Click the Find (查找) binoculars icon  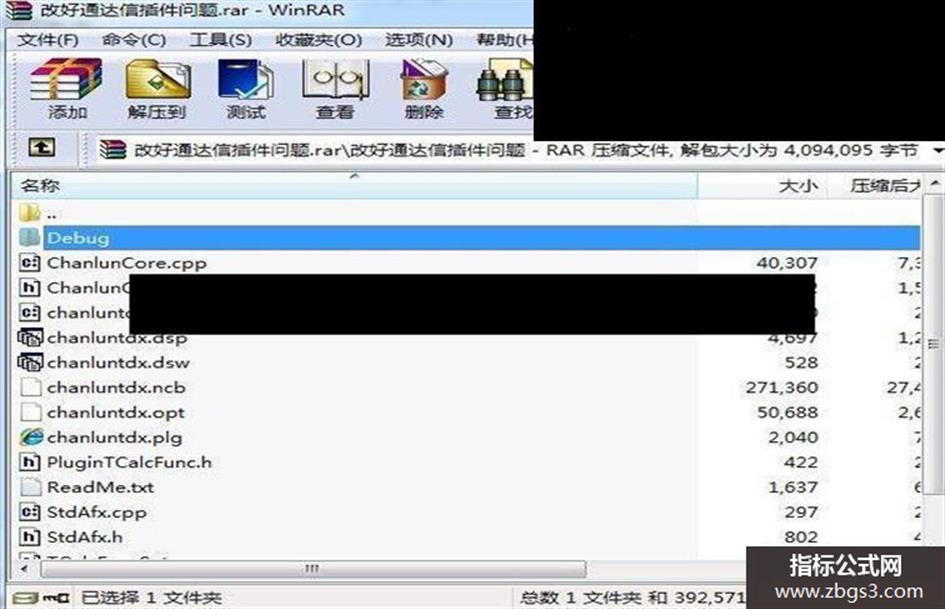(x=505, y=81)
